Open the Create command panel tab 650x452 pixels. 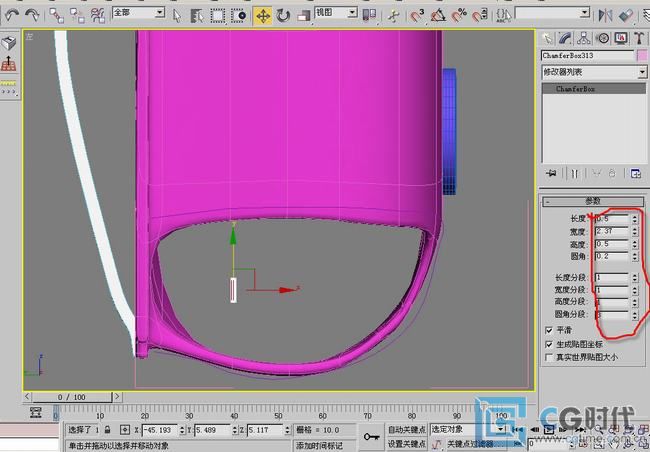tap(548, 38)
